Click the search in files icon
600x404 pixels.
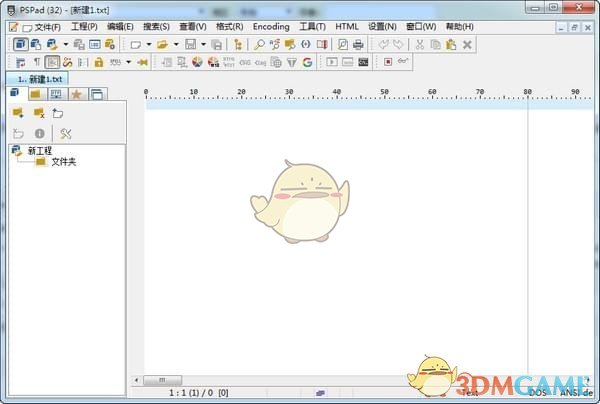(290, 45)
